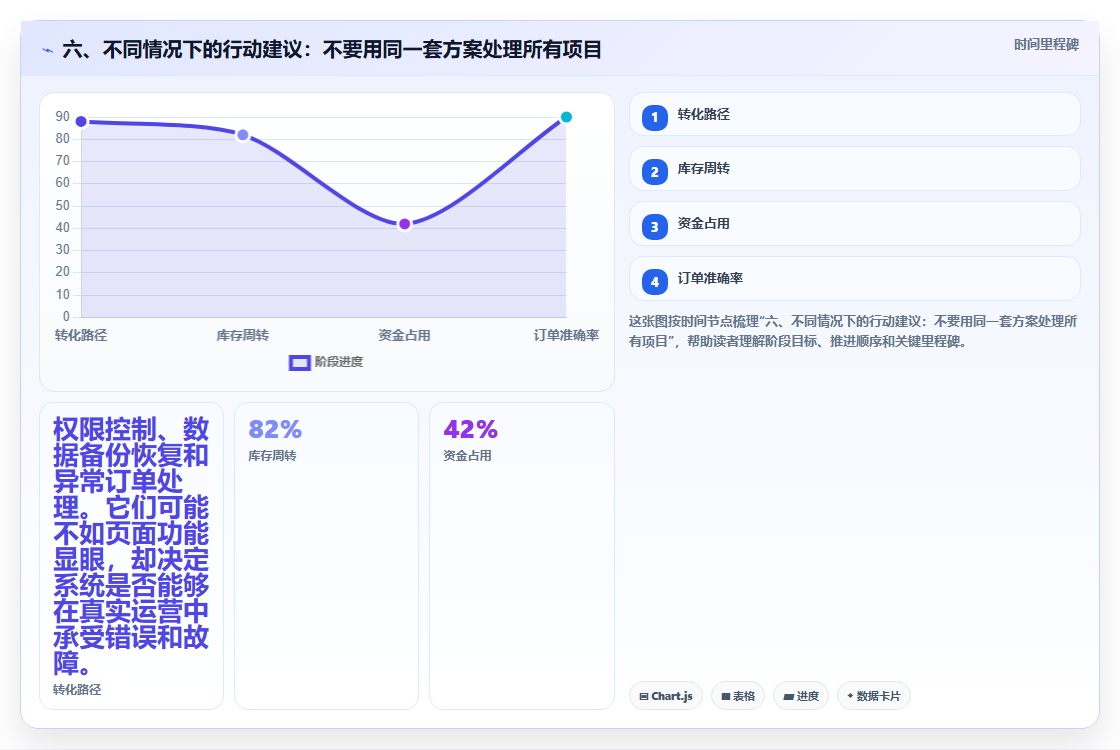Click the 资金占用 label under 42%
Screen dimensions: 1120x750
(467, 456)
